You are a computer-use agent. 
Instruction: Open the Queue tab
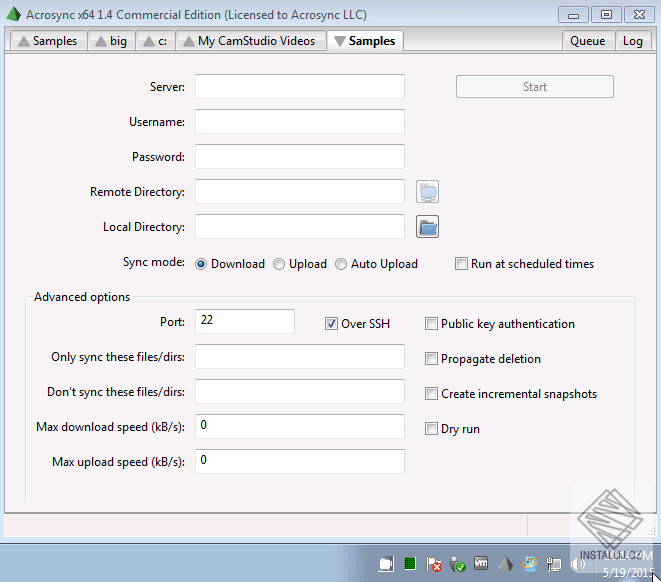[588, 41]
